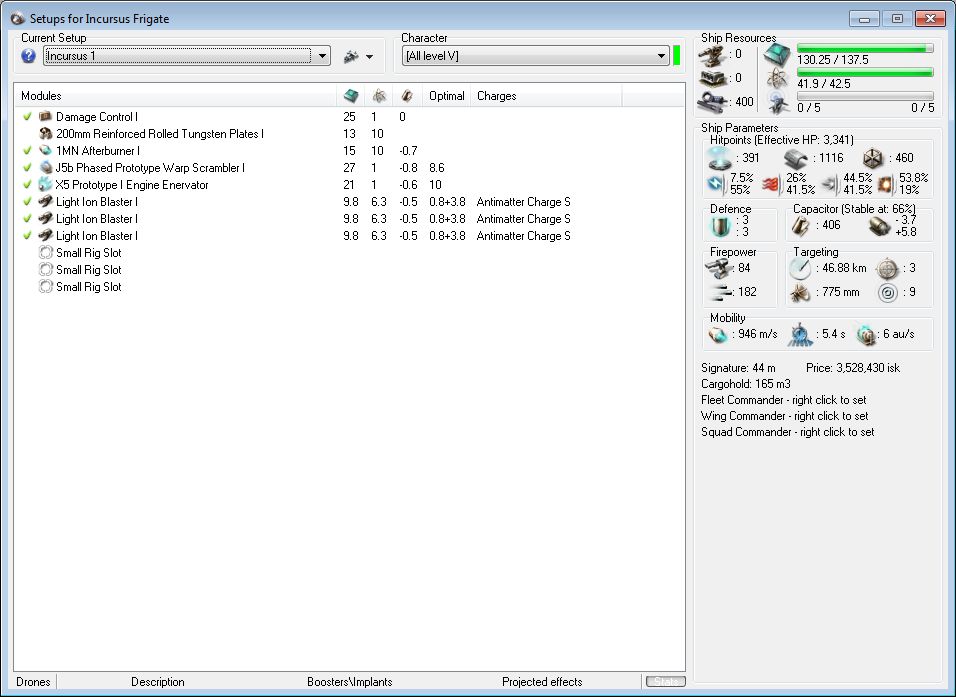The image size is (956, 697).
Task: Click the drone bay usage progress bar
Action: [865, 96]
